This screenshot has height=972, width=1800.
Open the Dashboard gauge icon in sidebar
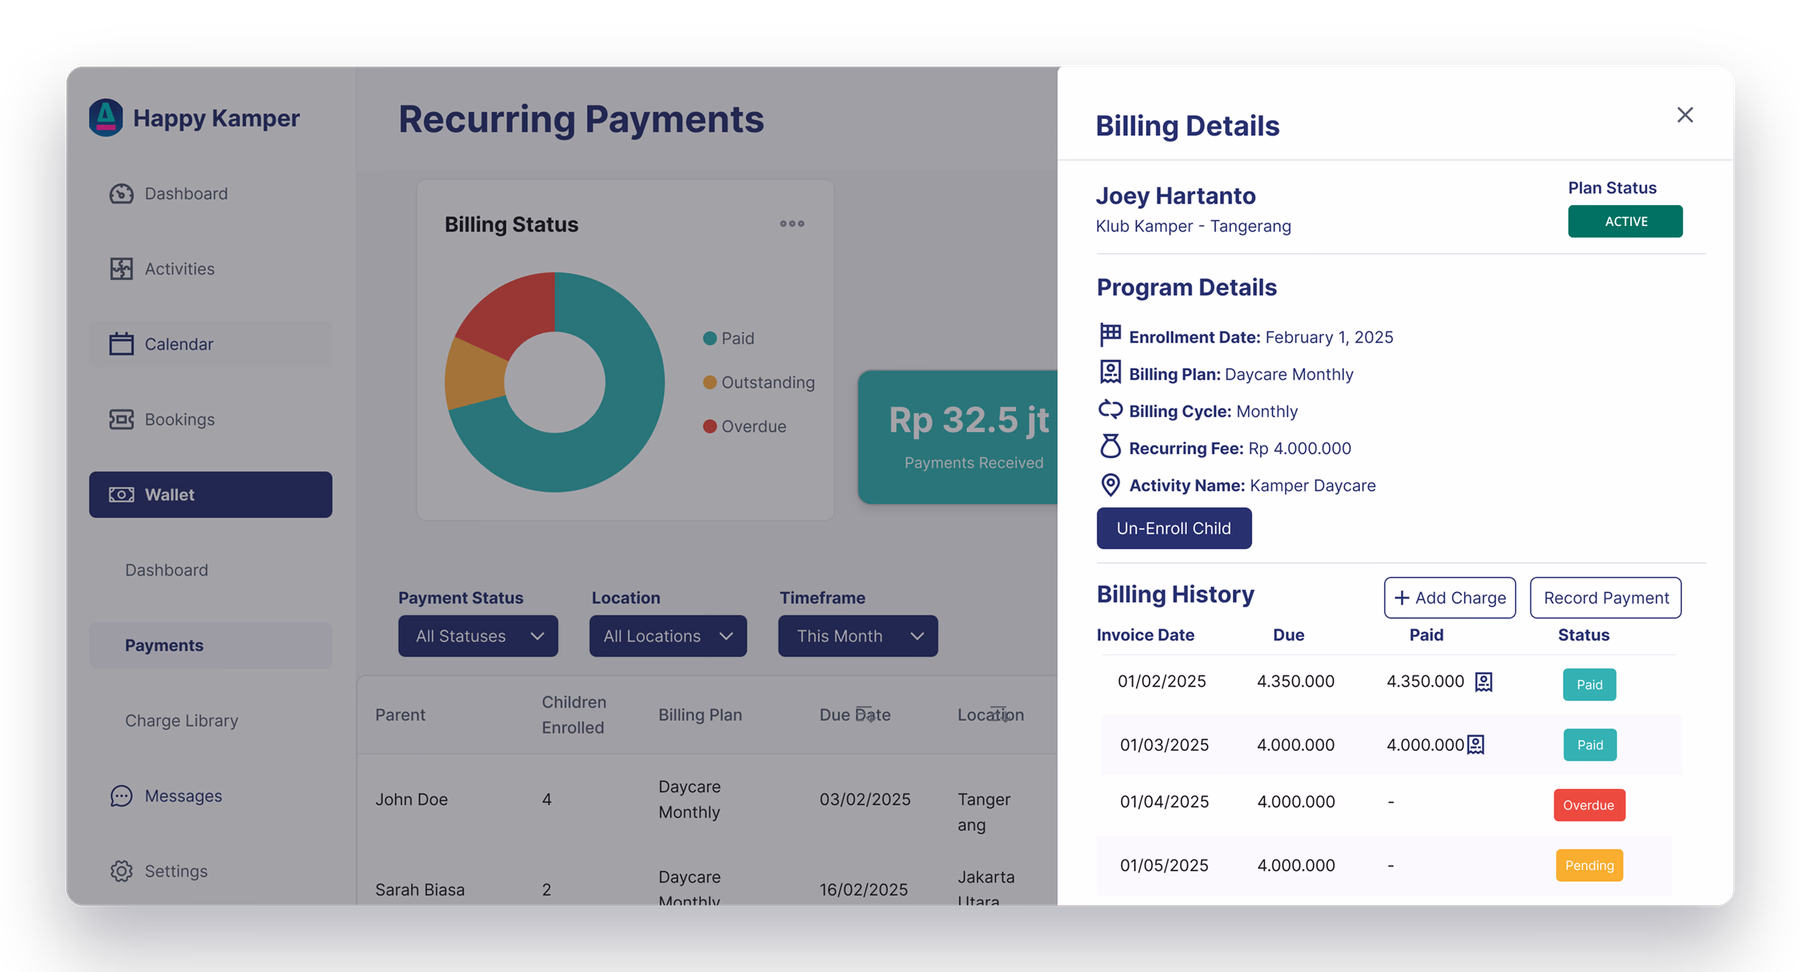(121, 194)
